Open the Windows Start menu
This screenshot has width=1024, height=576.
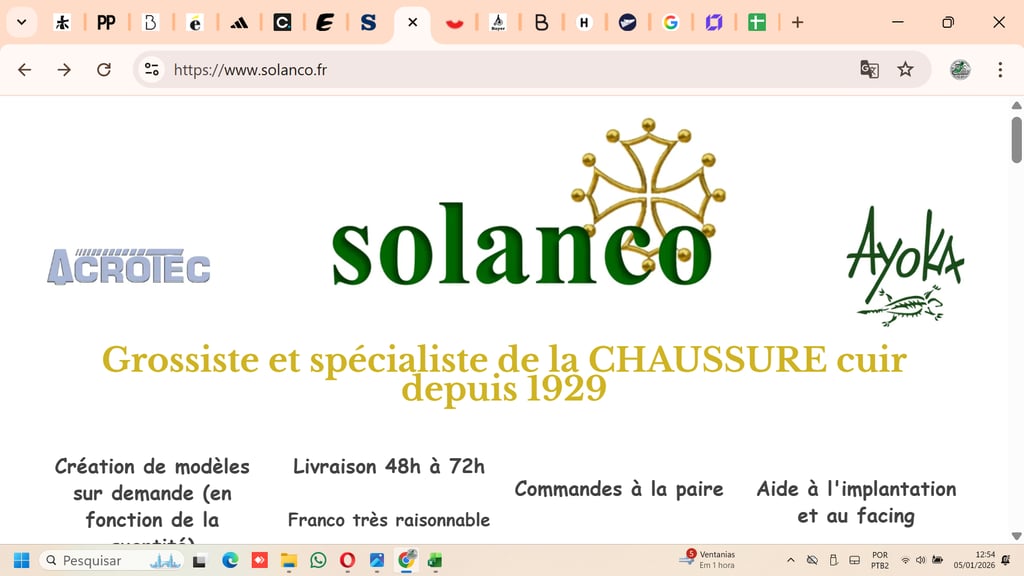22,560
